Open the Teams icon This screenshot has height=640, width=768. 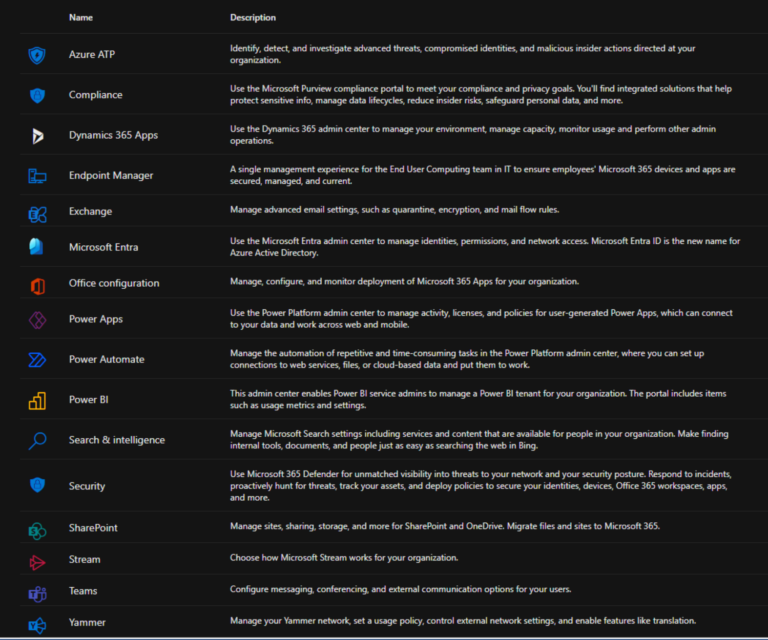37,594
